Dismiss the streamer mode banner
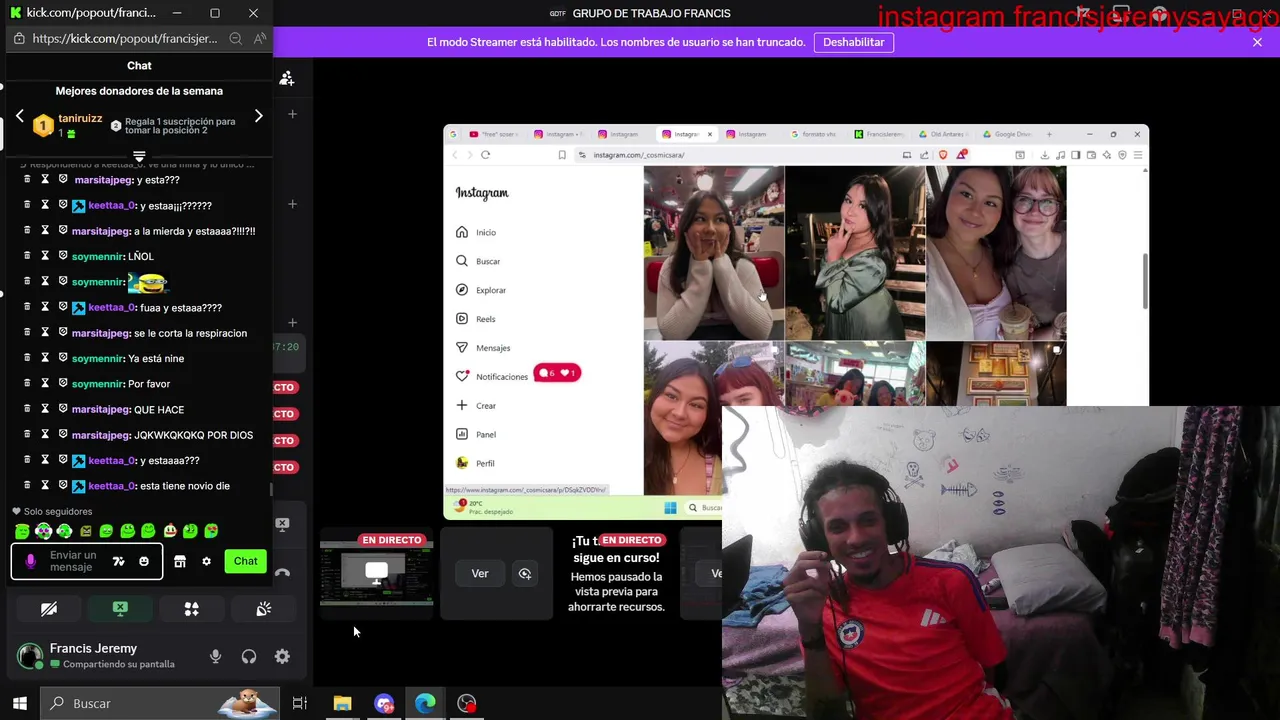 coord(1257,42)
